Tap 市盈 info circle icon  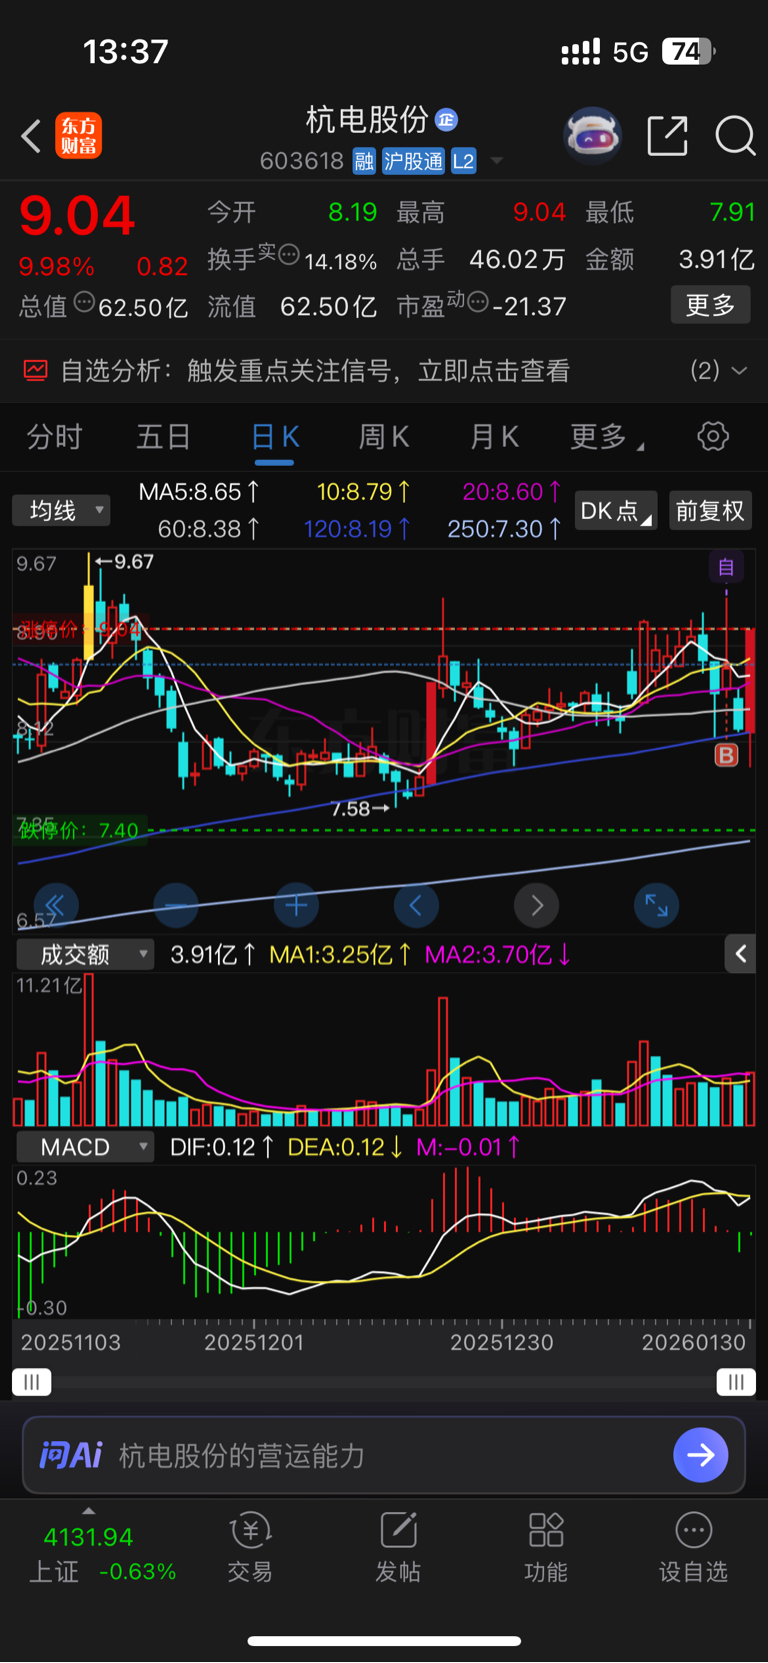478,301
